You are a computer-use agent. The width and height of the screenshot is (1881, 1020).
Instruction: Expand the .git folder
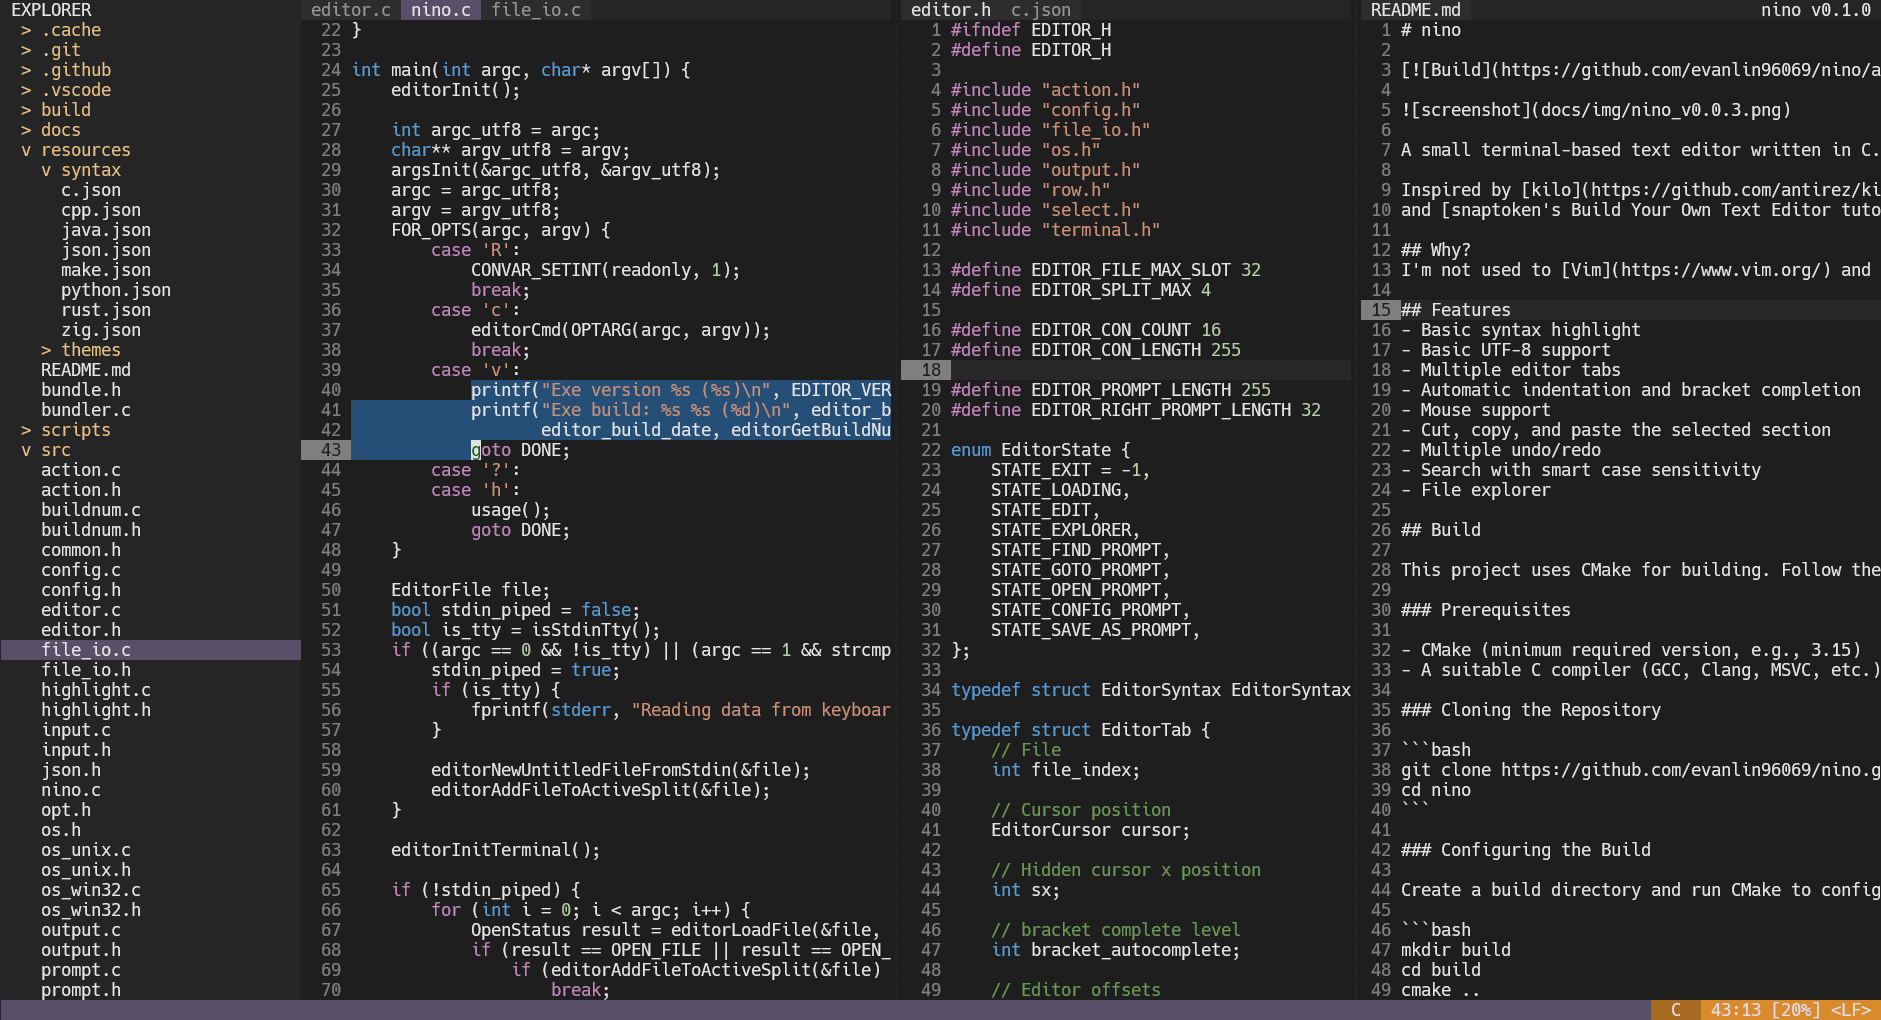(51, 50)
